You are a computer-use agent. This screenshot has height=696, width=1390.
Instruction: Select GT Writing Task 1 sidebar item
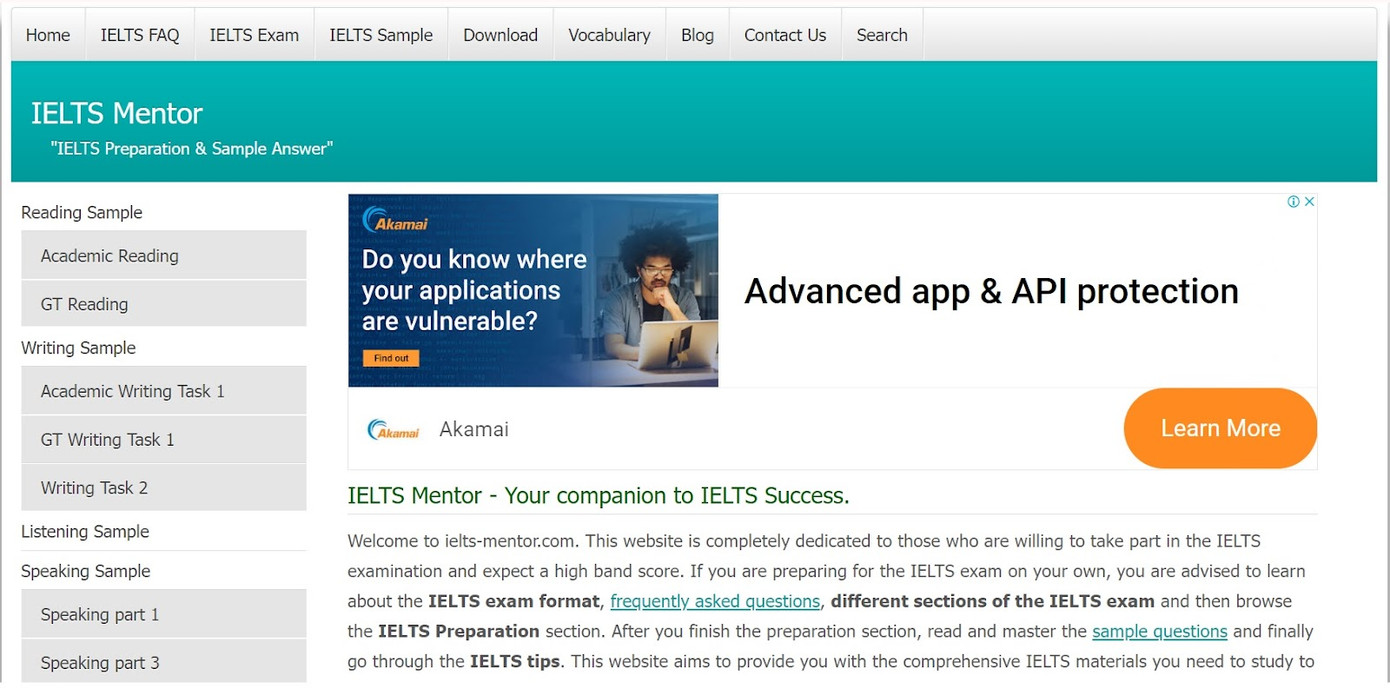point(108,440)
